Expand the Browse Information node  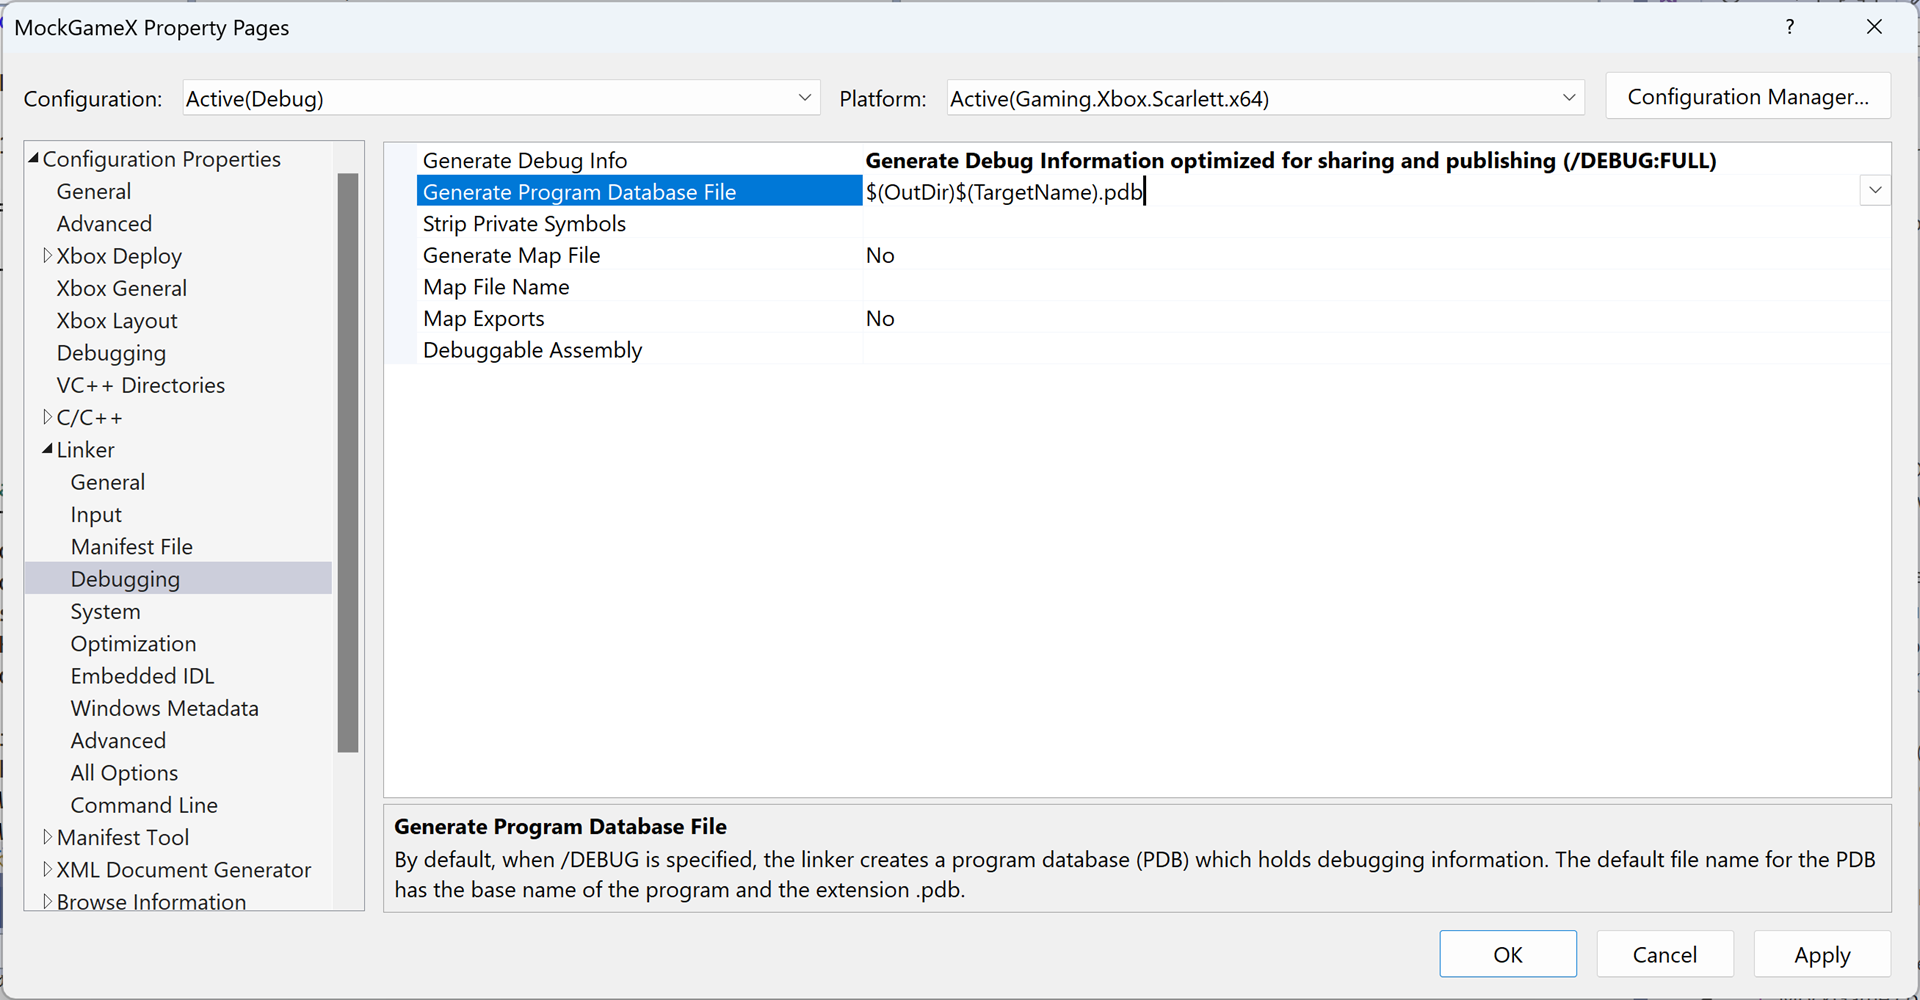[x=47, y=901]
